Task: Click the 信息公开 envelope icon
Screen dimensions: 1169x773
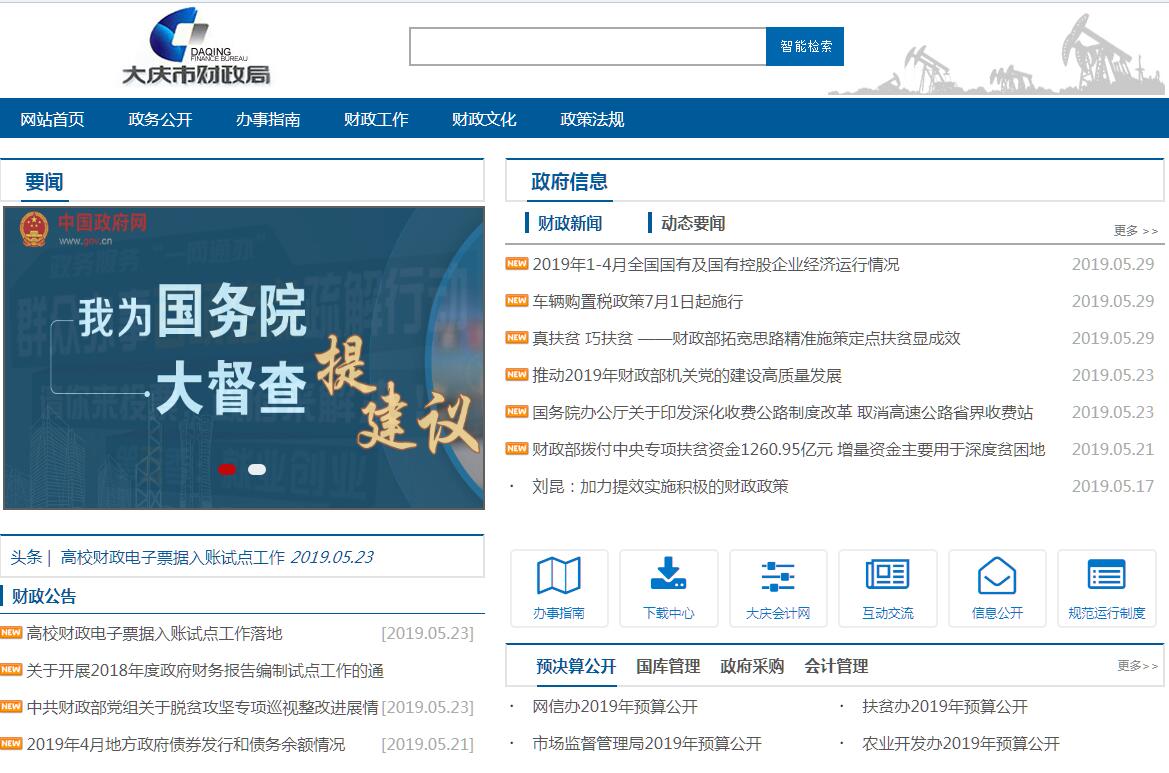Action: pos(997,577)
